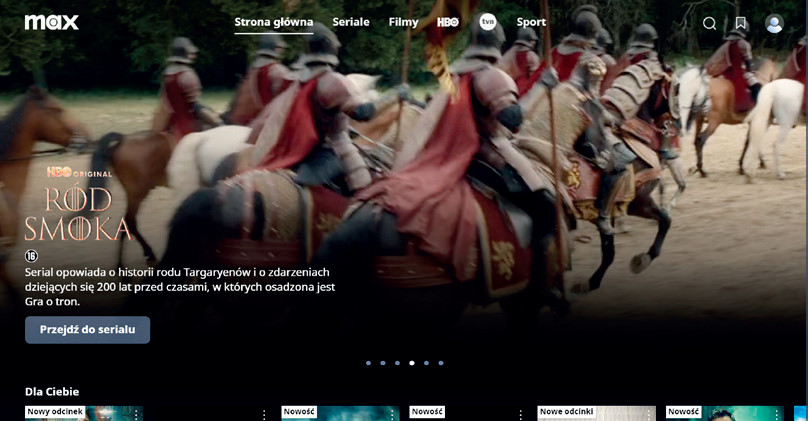Jump to the fifth hero carousel dot
808x421 pixels.
pos(426,363)
